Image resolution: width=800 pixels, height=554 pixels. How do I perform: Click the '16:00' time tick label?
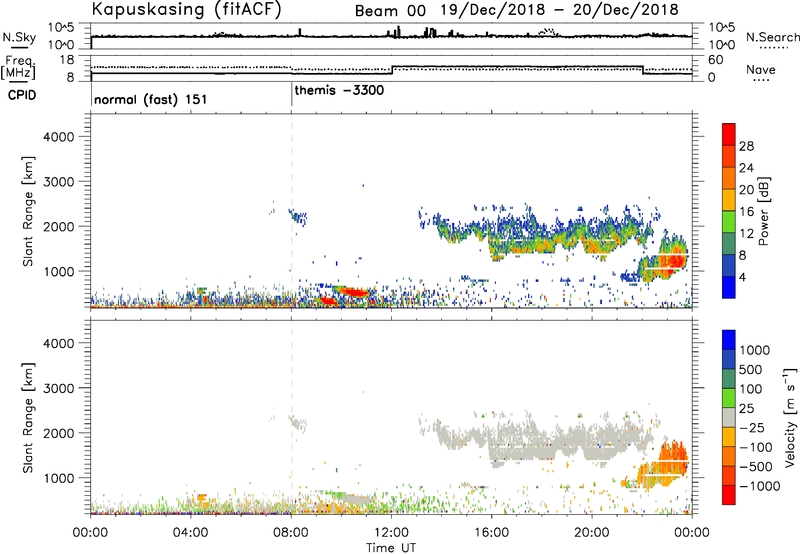pyautogui.click(x=491, y=533)
